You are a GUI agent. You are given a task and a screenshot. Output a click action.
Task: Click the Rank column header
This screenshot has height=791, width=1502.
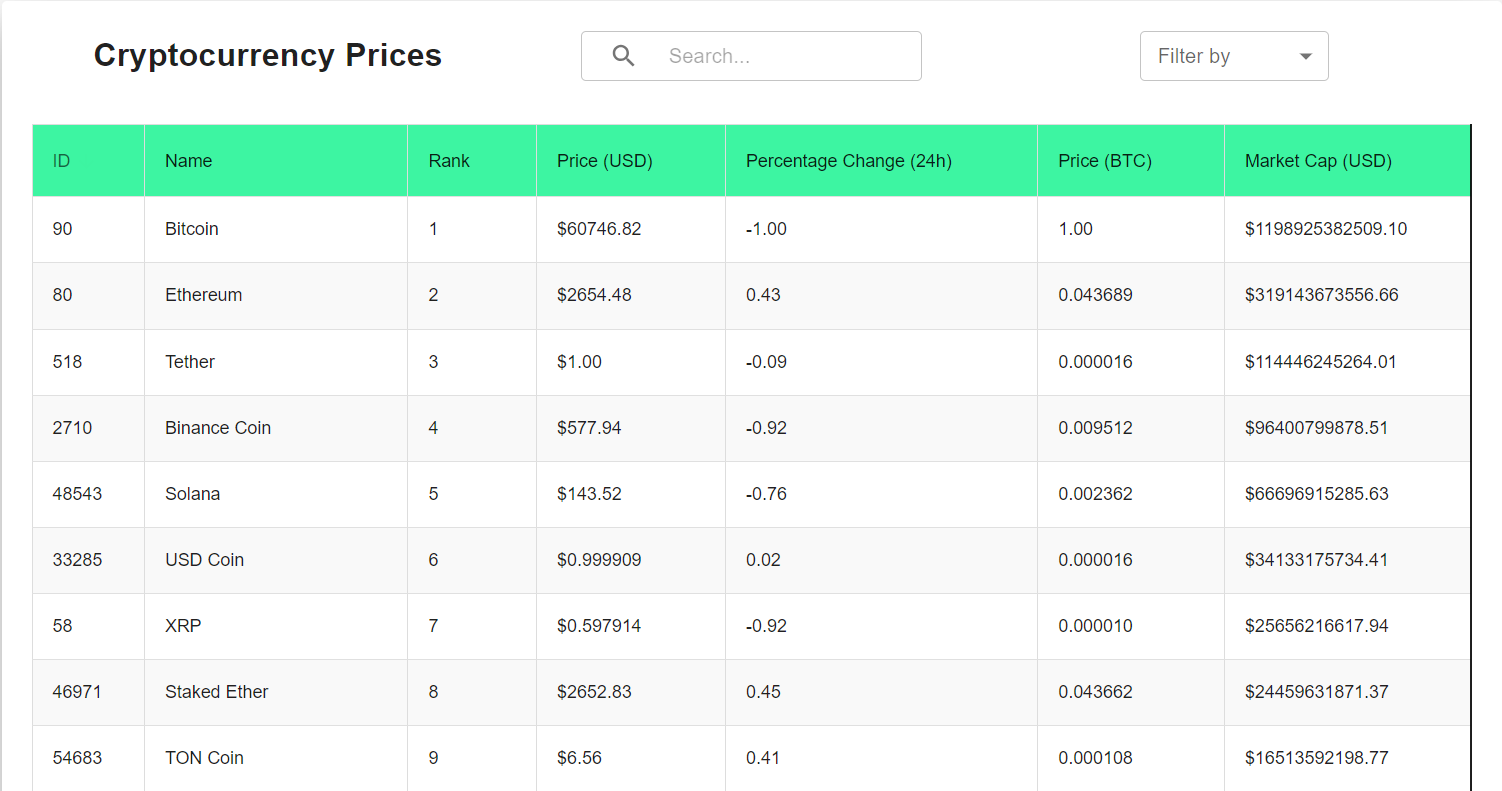coord(472,160)
